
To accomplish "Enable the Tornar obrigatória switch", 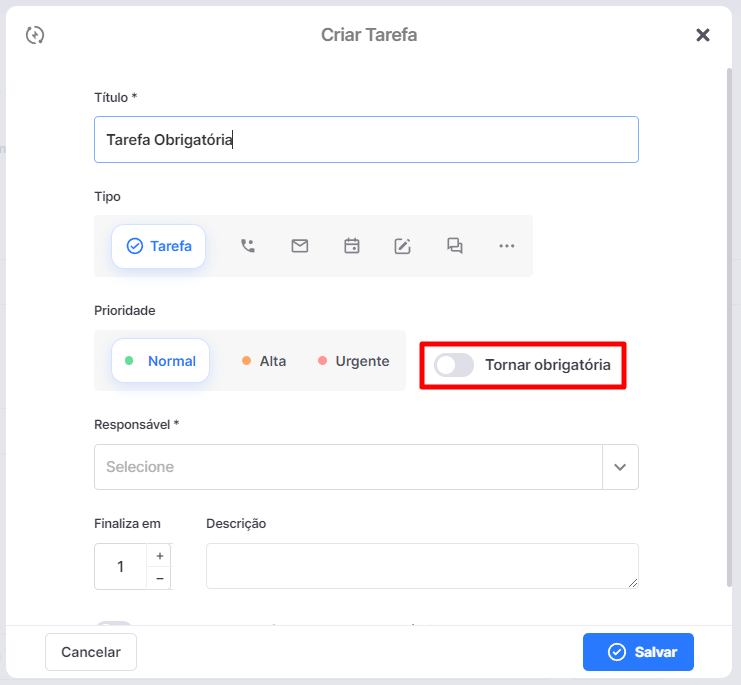I will tap(454, 365).
